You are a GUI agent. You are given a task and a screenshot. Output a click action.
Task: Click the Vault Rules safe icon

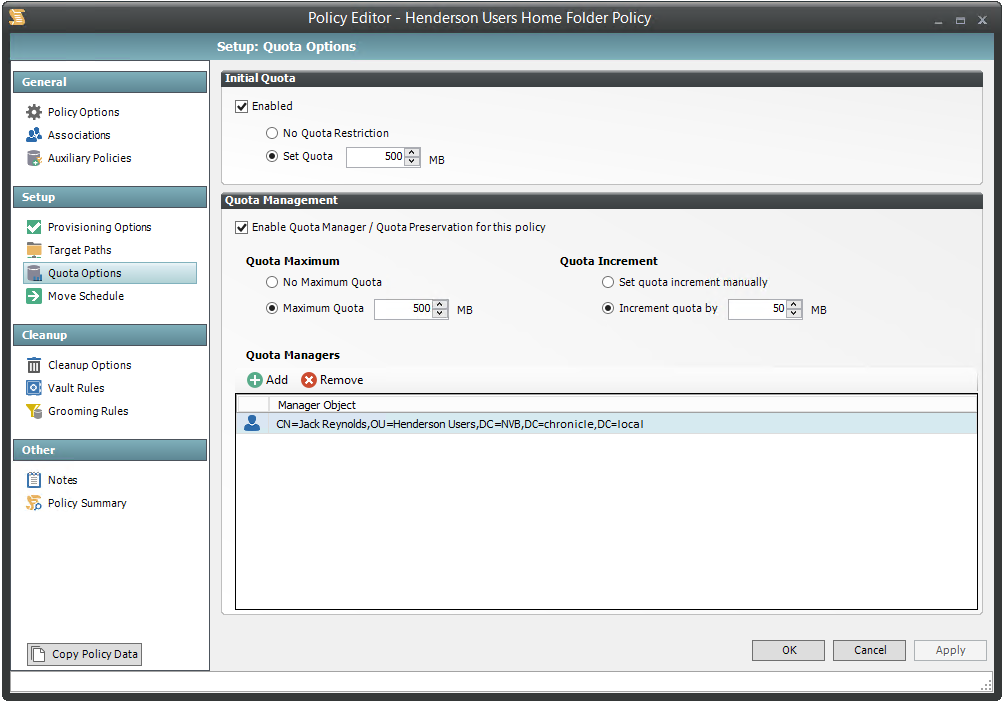pyautogui.click(x=34, y=388)
